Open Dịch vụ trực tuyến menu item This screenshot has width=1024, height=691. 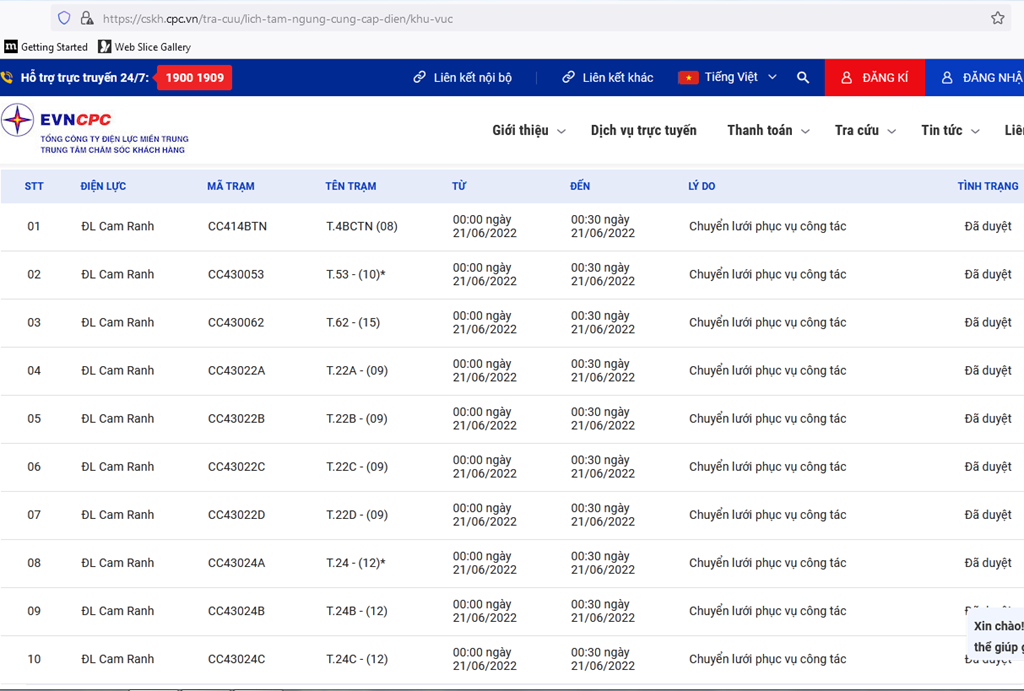click(643, 130)
